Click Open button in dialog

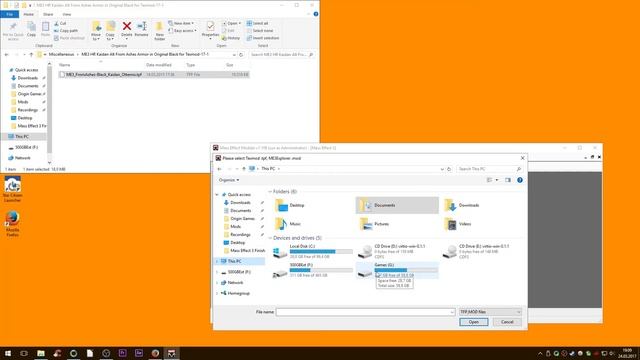[473, 322]
